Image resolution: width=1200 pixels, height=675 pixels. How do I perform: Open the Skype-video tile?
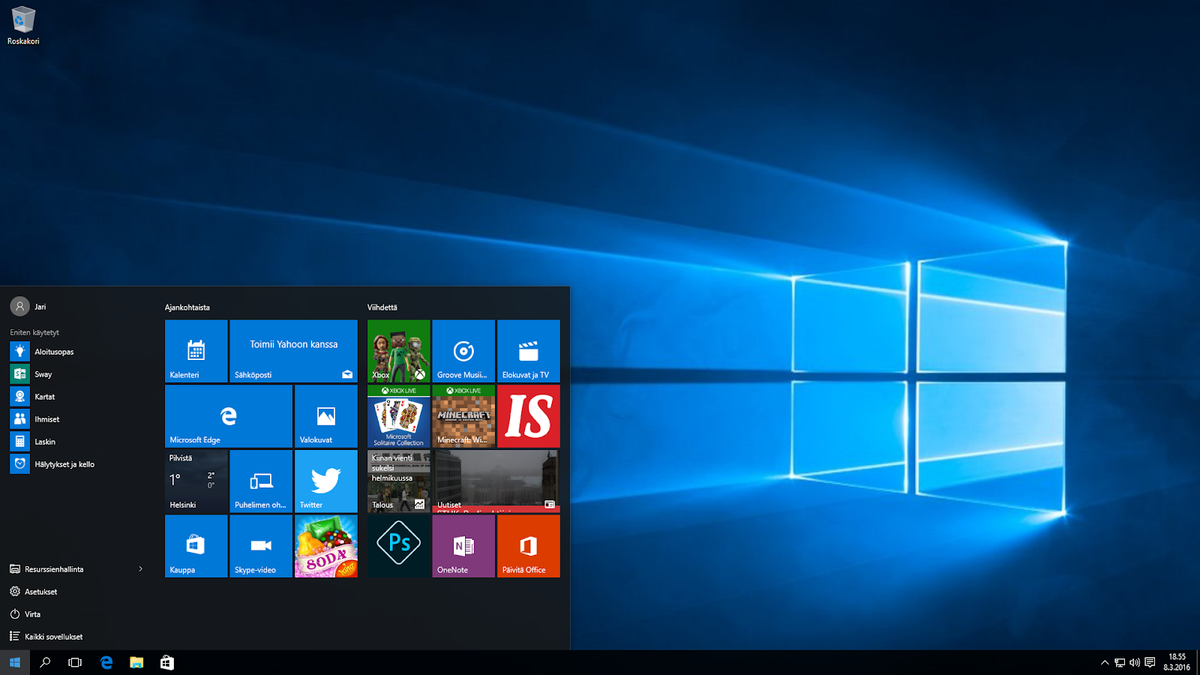(261, 546)
